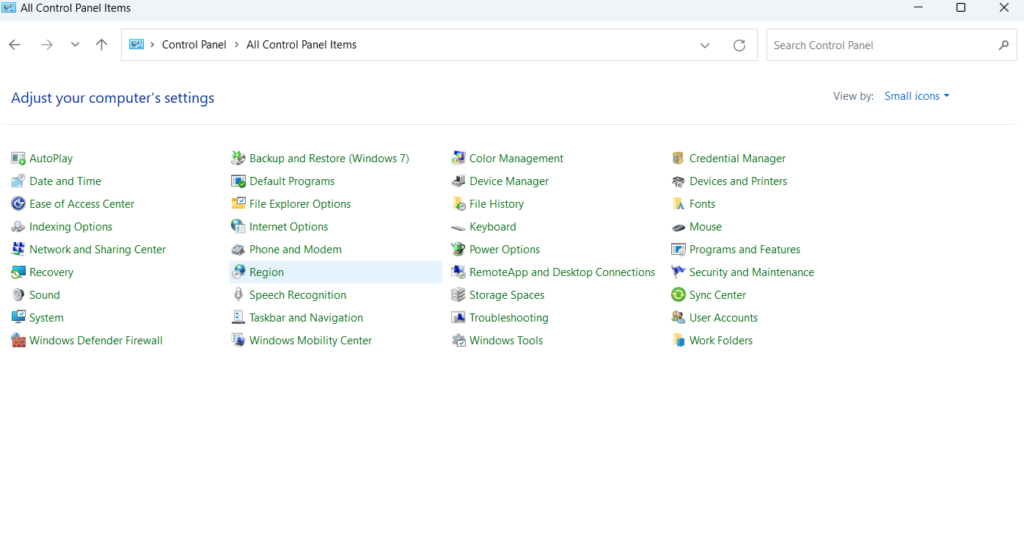
Task: Click the Windows Defender Firewall brick icon
Action: pyautogui.click(x=18, y=340)
